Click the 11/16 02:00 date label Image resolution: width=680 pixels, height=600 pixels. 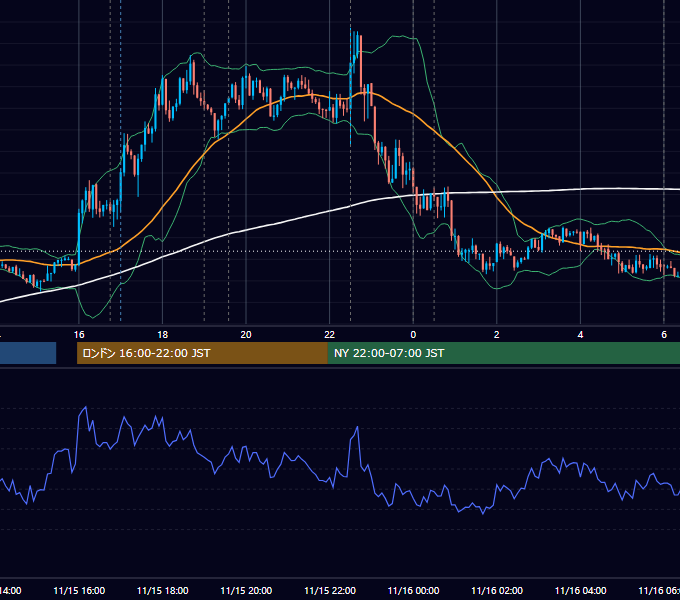(497, 590)
